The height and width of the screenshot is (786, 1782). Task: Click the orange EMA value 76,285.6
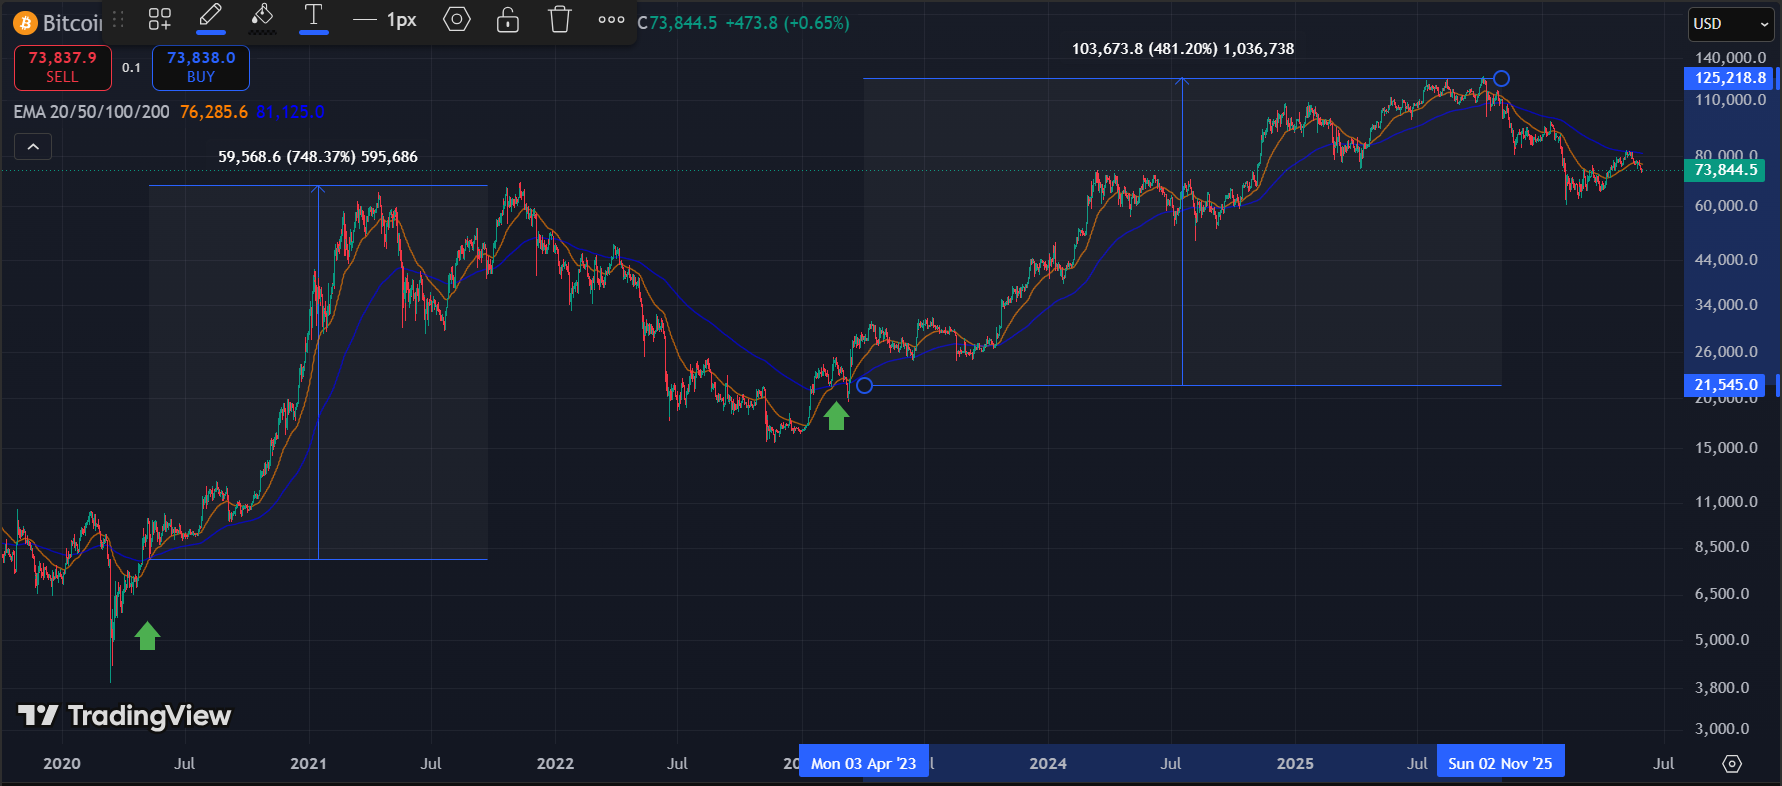214,112
